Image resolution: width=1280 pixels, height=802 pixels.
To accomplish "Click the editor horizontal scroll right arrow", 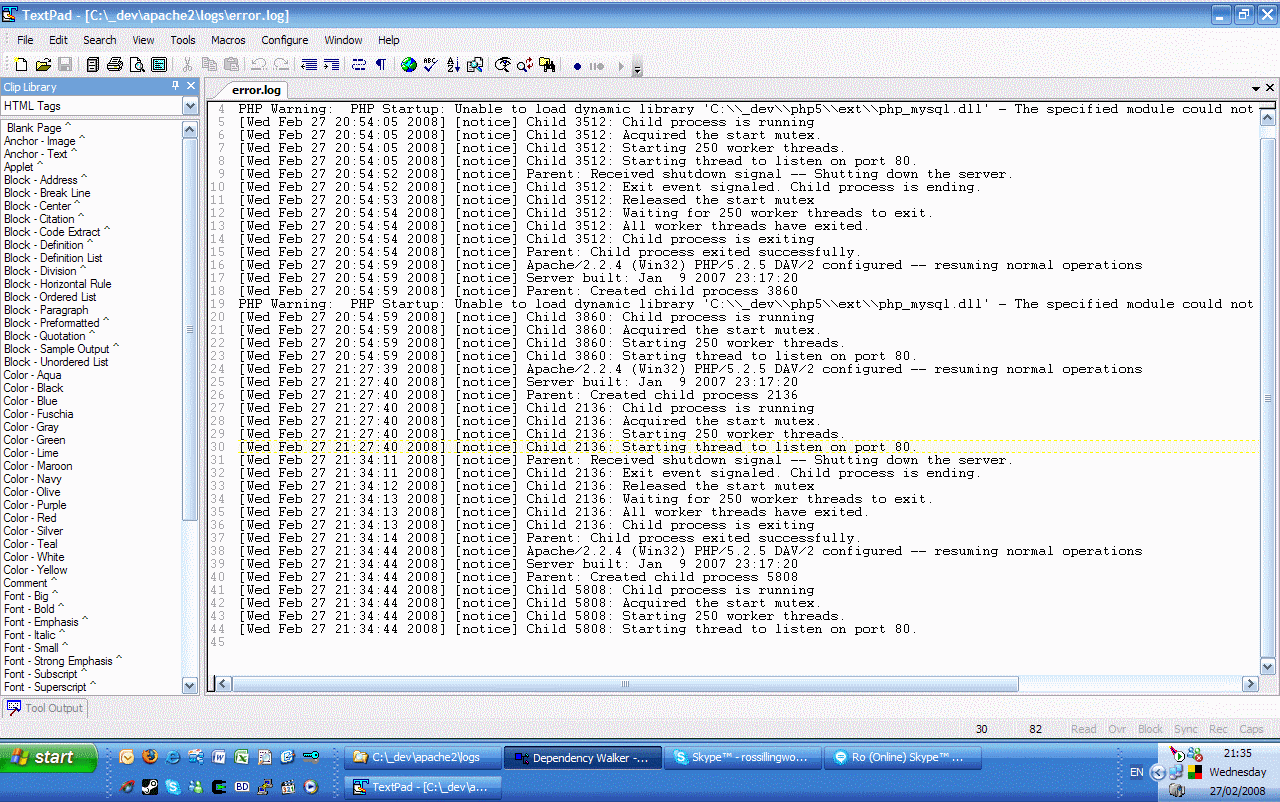I will coord(1250,684).
